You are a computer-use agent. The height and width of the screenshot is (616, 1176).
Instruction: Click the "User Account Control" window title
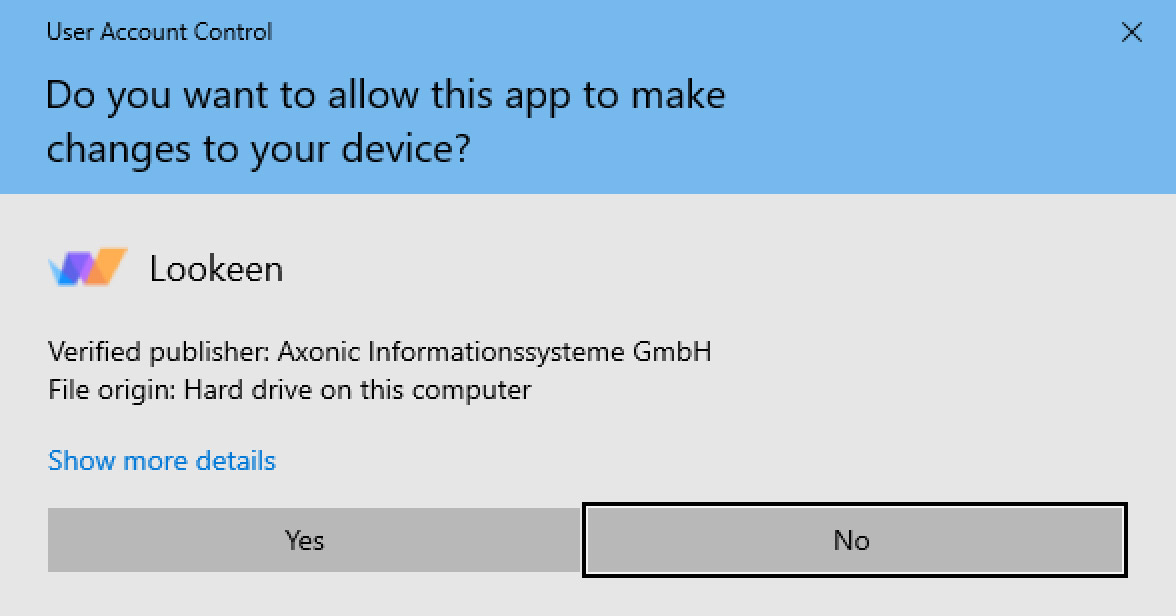coord(159,32)
